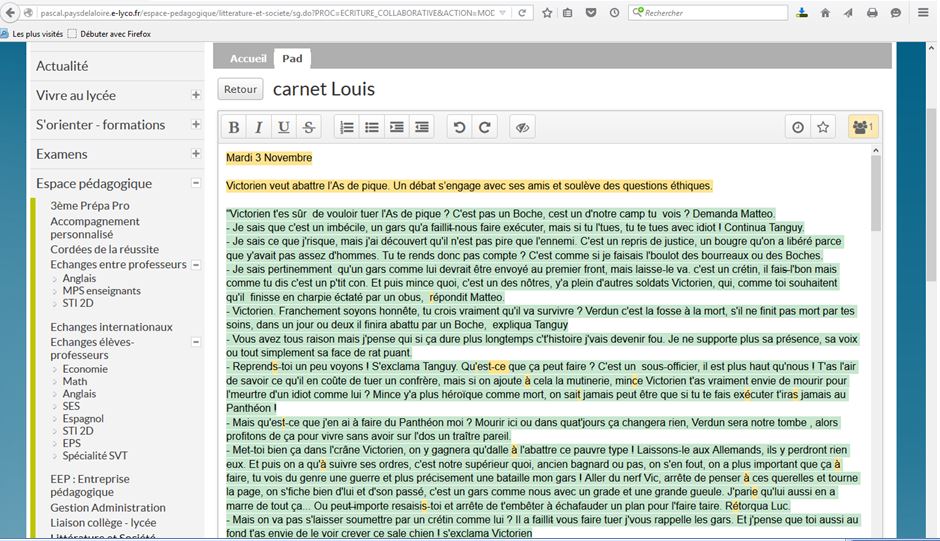
Task: Insert a bulleted list
Action: coord(371,127)
